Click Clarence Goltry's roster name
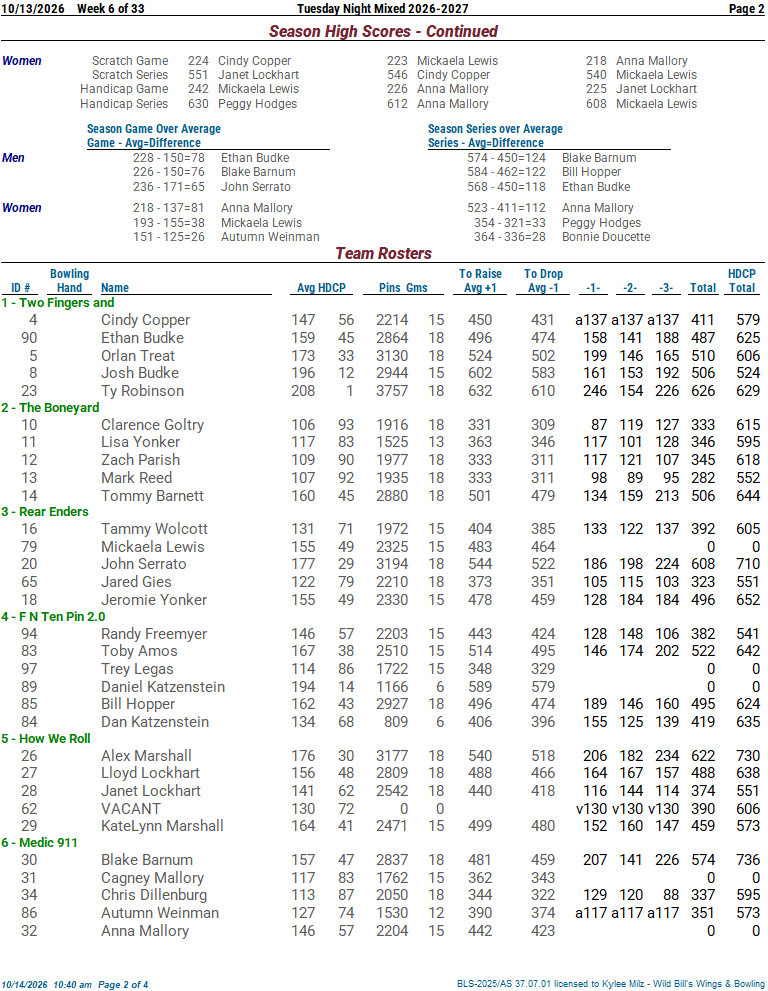Screen dimensions: 768x991 click(152, 425)
